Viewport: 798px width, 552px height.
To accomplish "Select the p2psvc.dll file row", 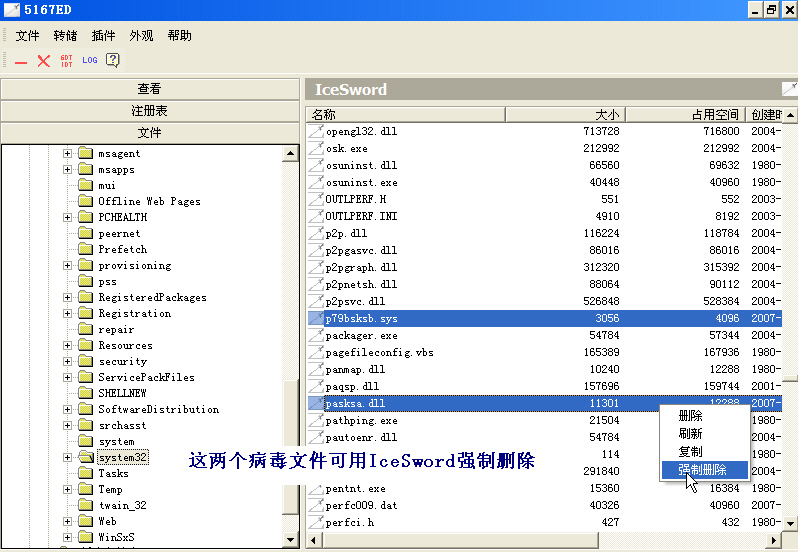I will coord(544,301).
